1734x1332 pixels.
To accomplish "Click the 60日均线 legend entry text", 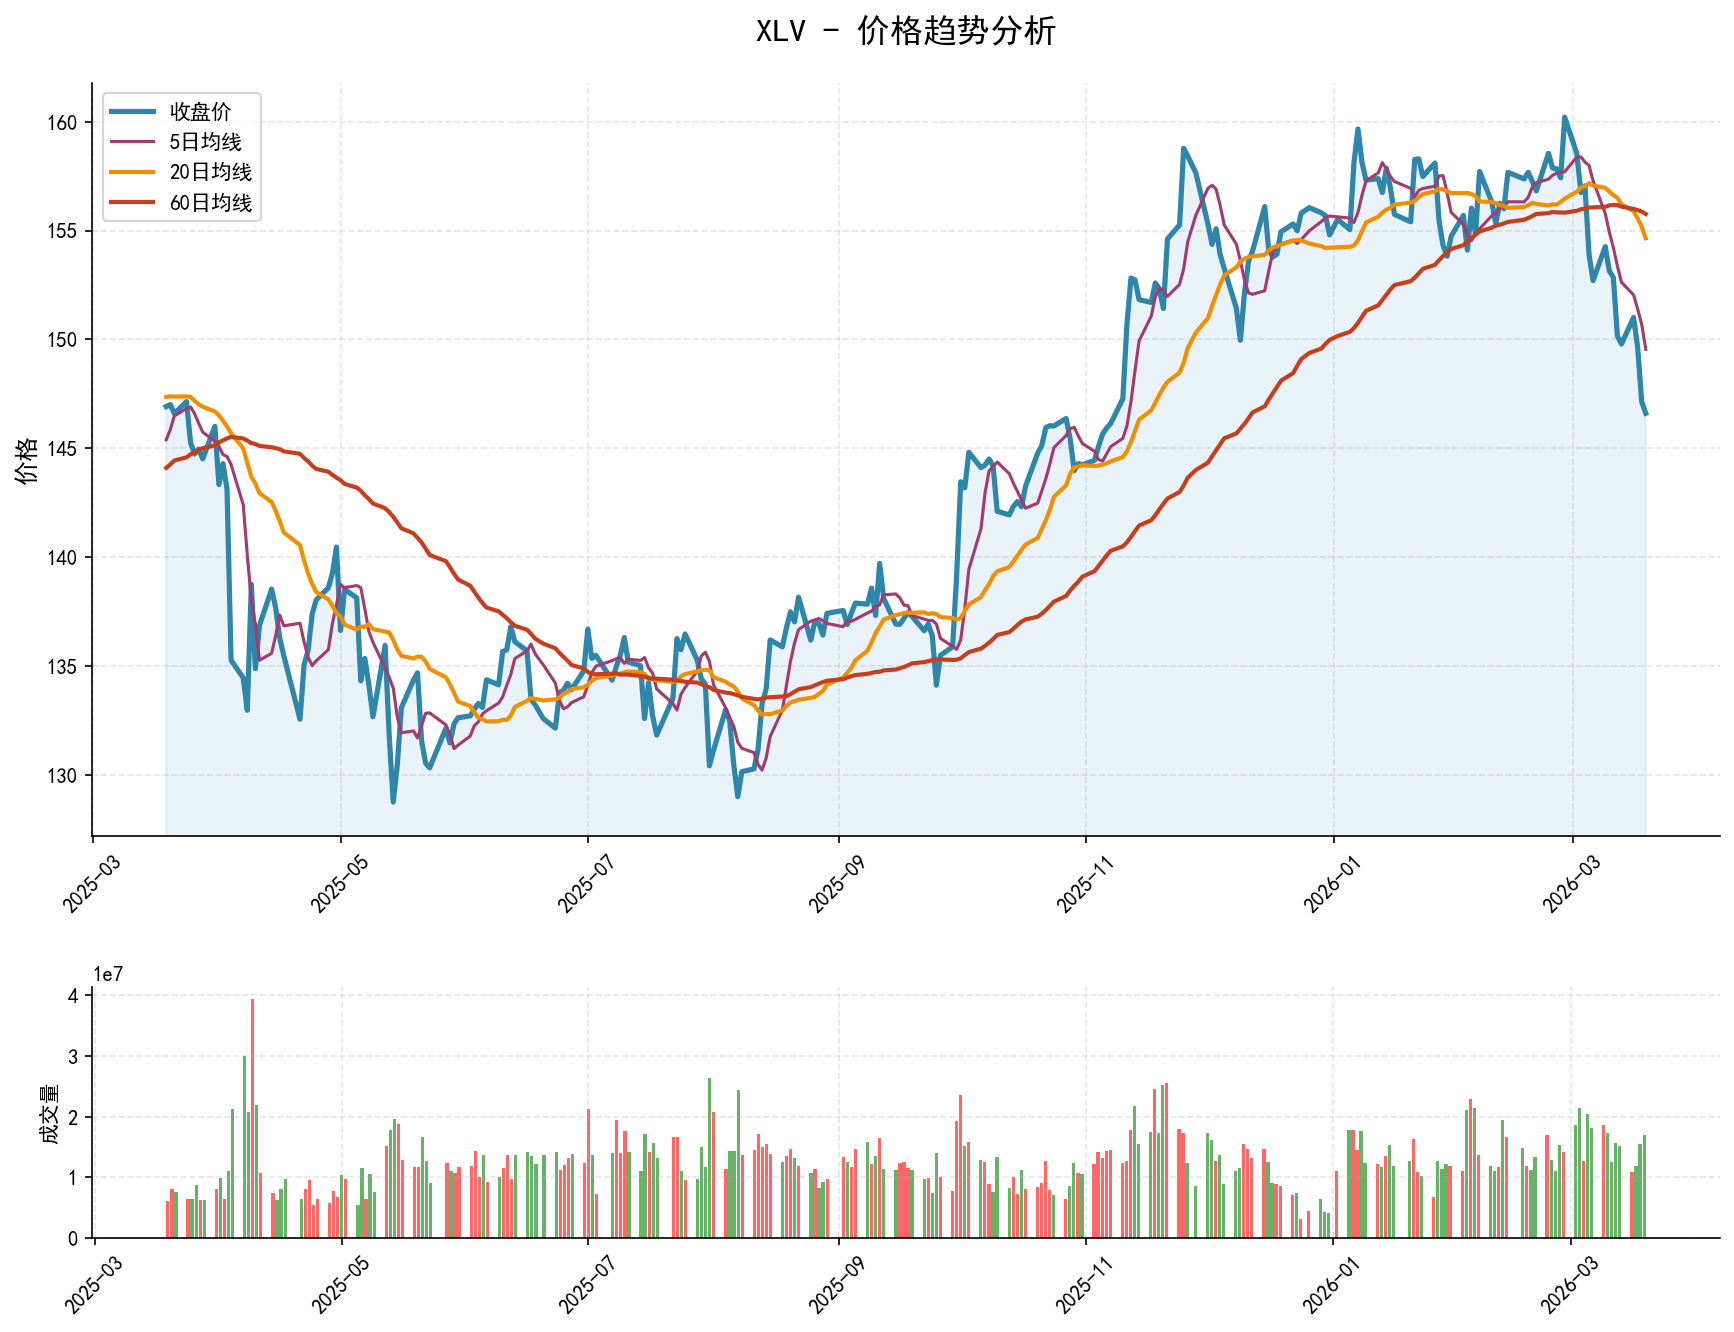I will click(x=210, y=202).
